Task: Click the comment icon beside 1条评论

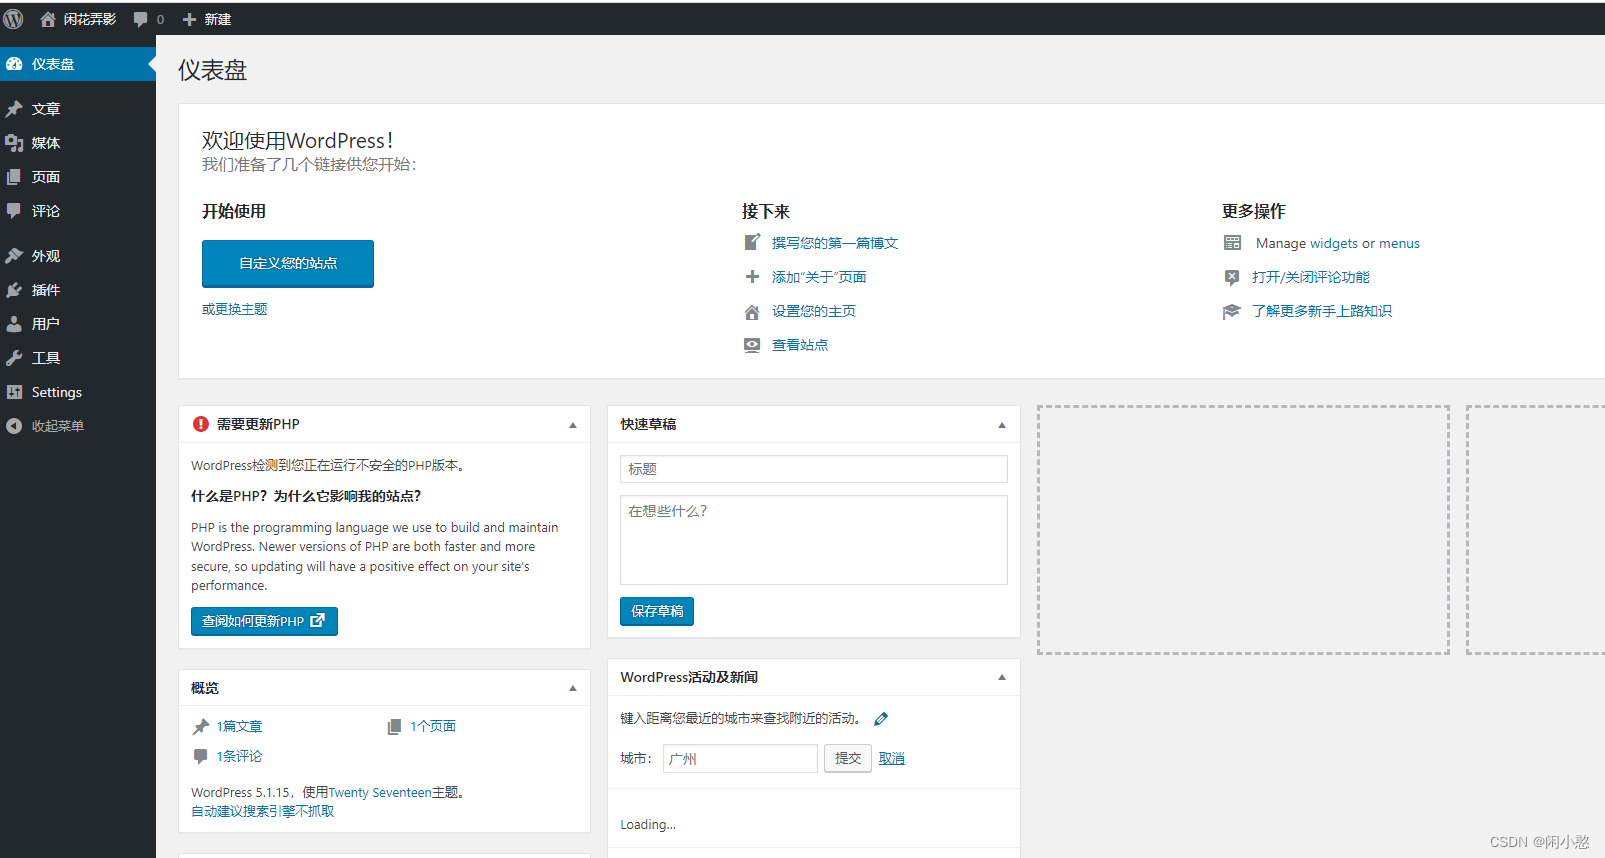Action: point(201,756)
